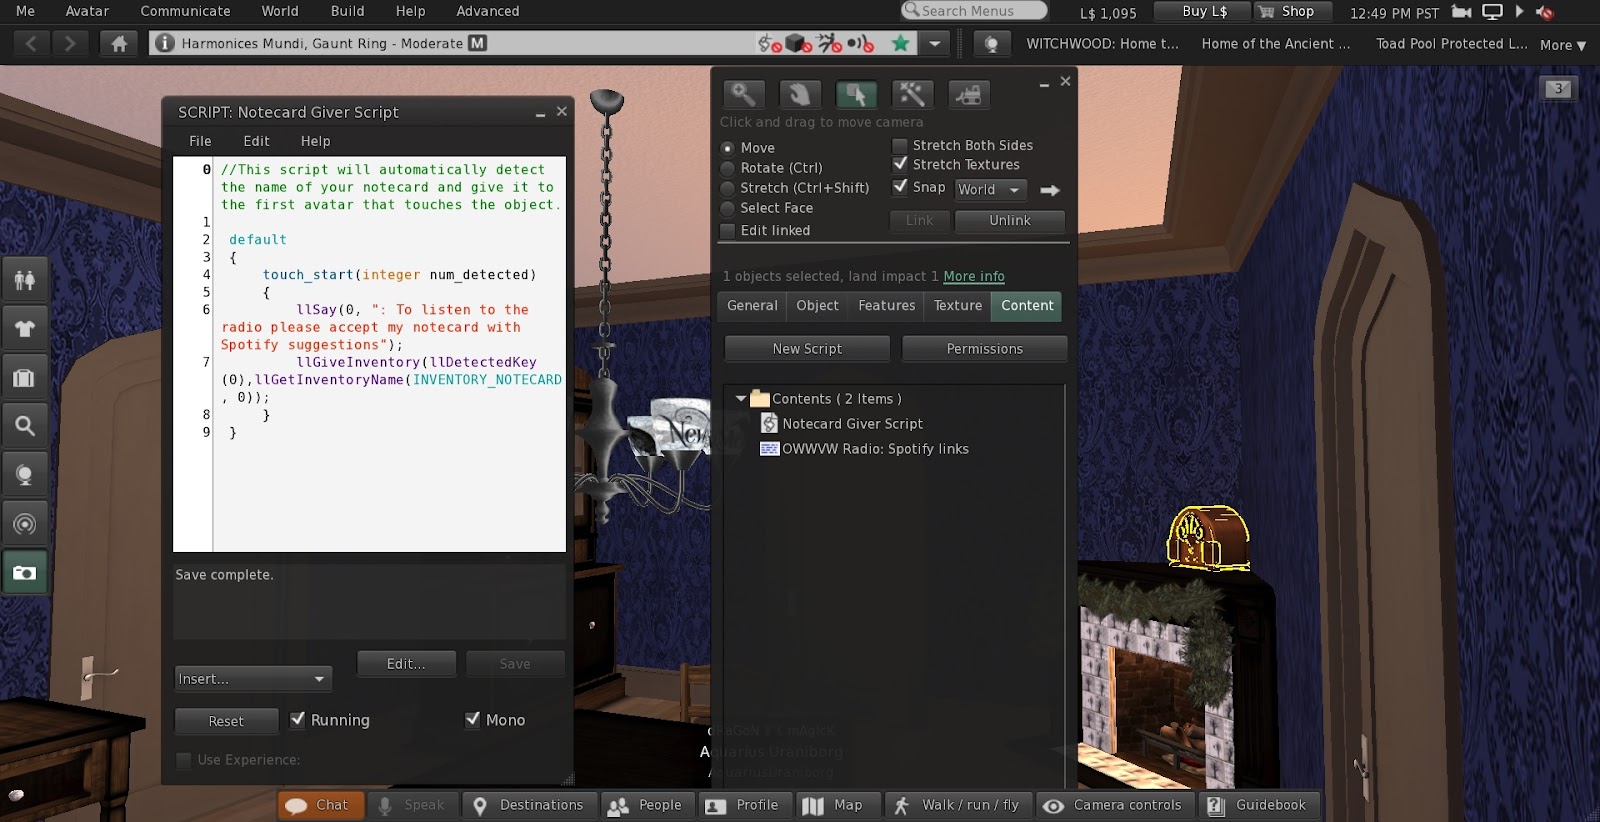Open the More info link
This screenshot has width=1600, height=822.
974,276
